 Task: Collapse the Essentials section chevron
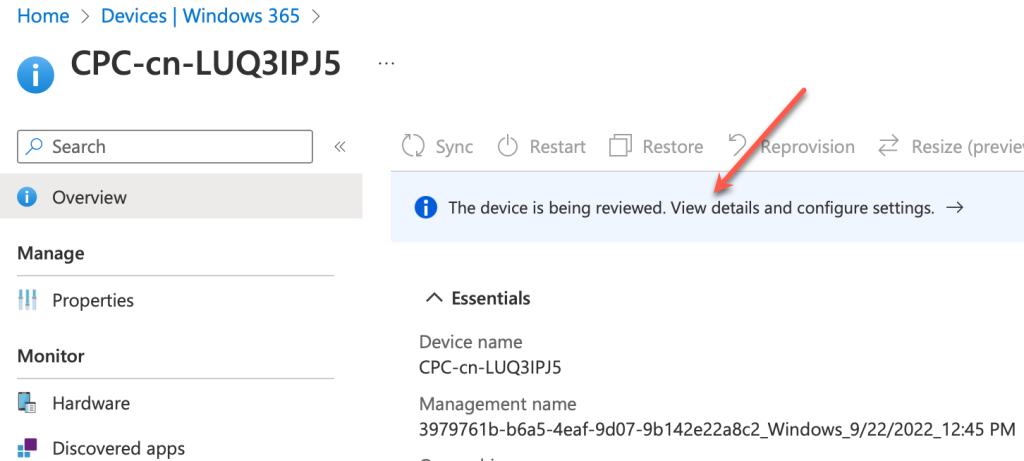click(434, 298)
